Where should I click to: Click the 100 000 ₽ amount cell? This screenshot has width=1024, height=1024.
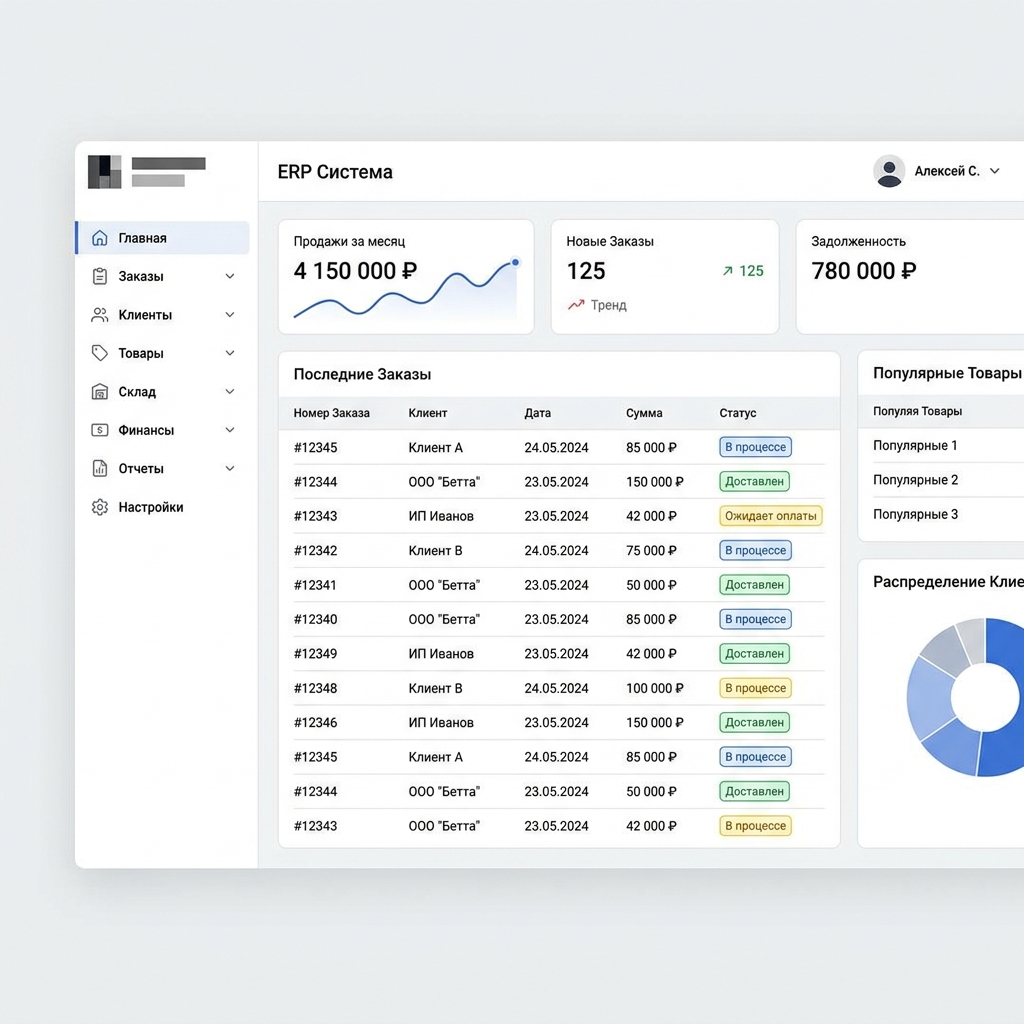(x=655, y=688)
